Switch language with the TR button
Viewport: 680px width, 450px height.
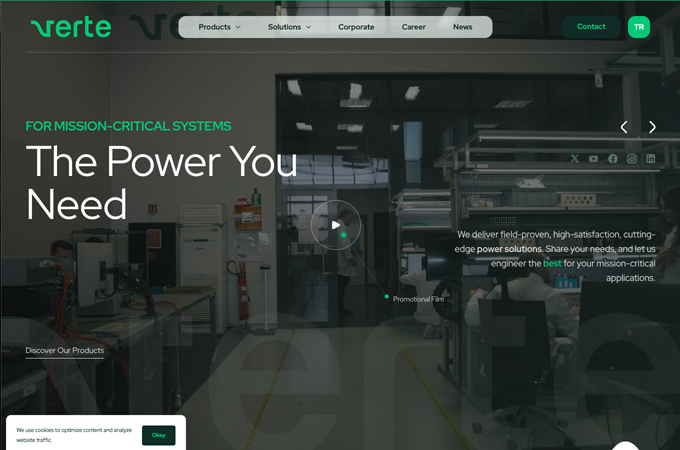(639, 27)
